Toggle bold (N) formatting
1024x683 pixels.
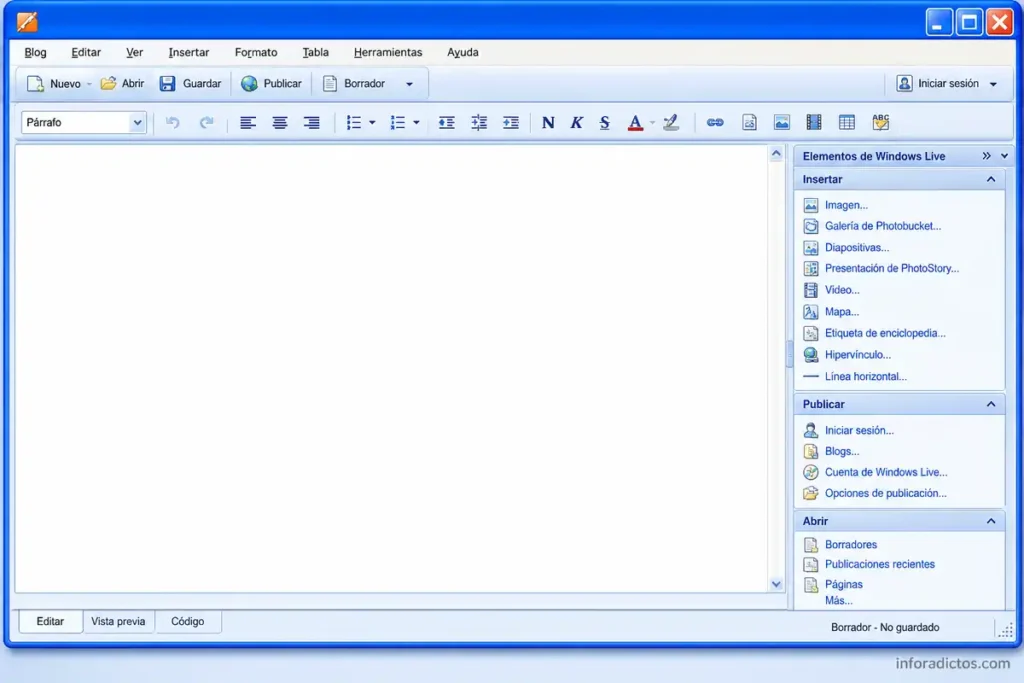coord(548,122)
